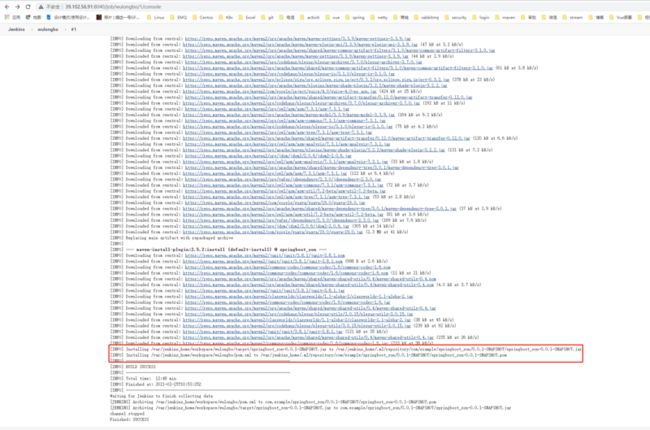This screenshot has height=430, width=650.
Task: Open the wulongbo job breadcrumb
Action: pos(48,29)
